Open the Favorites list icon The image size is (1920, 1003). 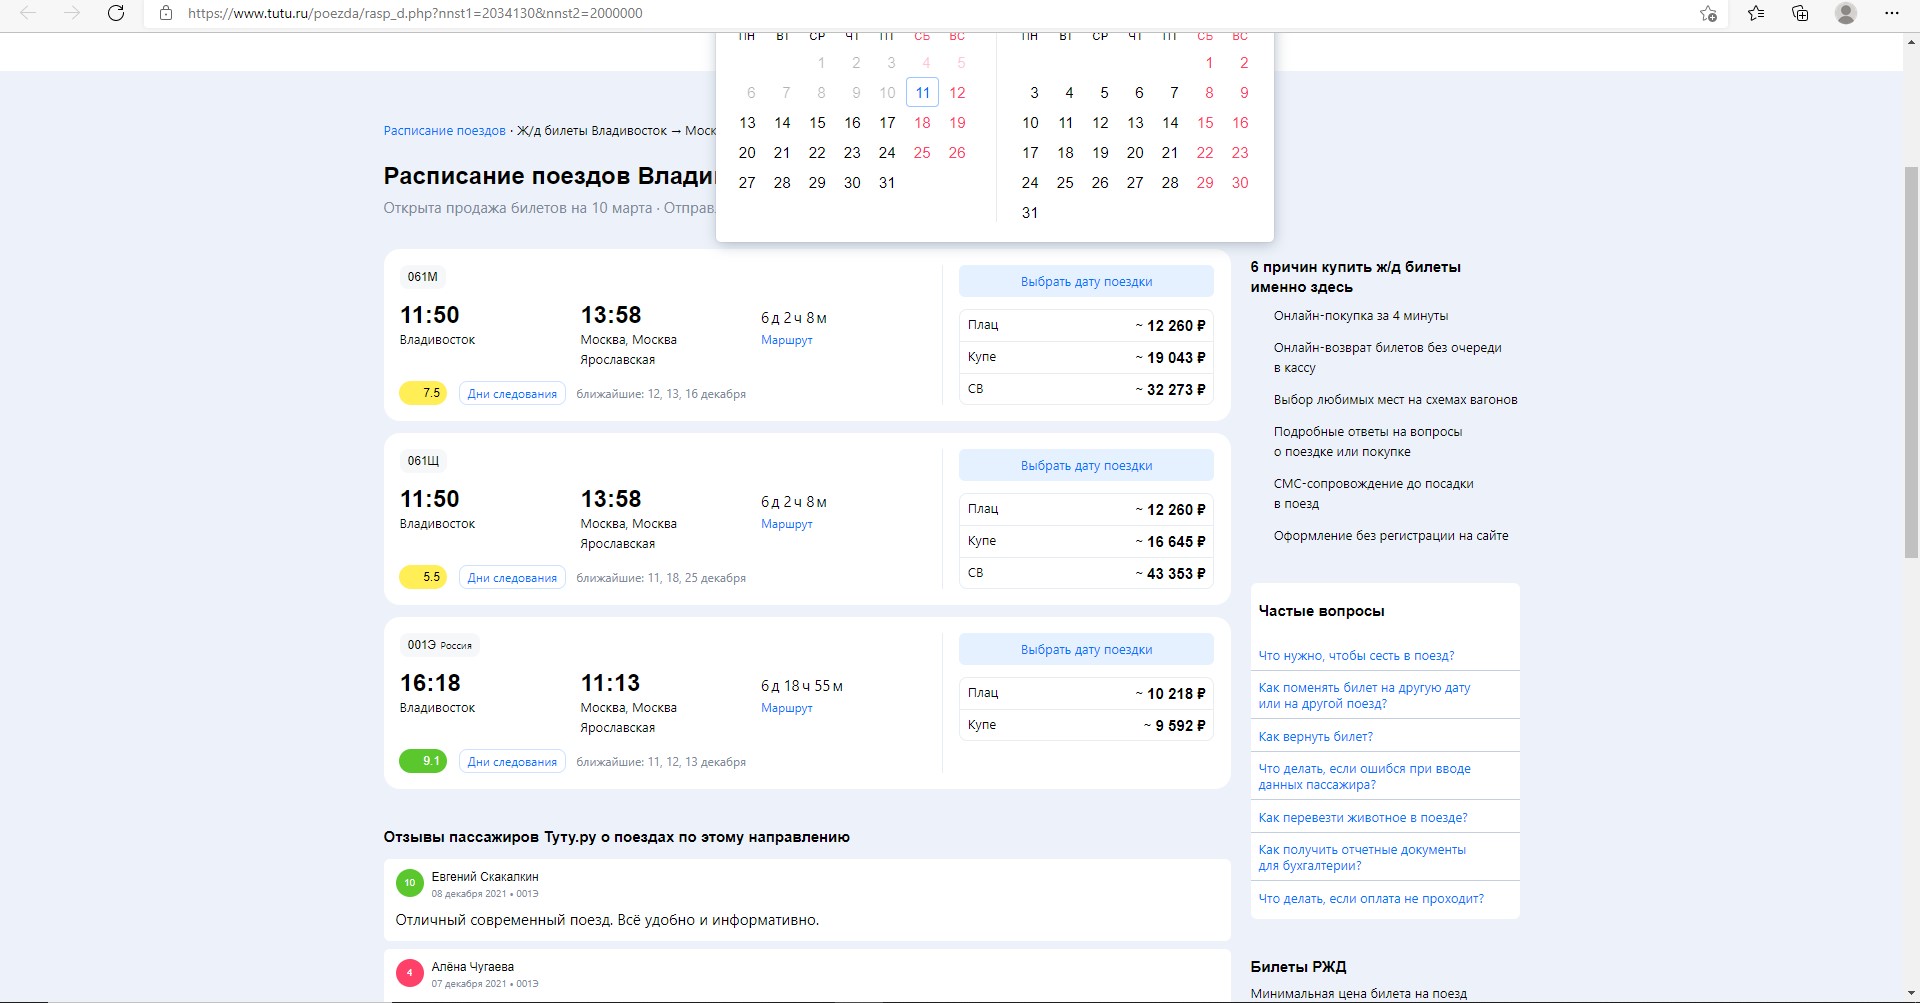[x=1756, y=13]
